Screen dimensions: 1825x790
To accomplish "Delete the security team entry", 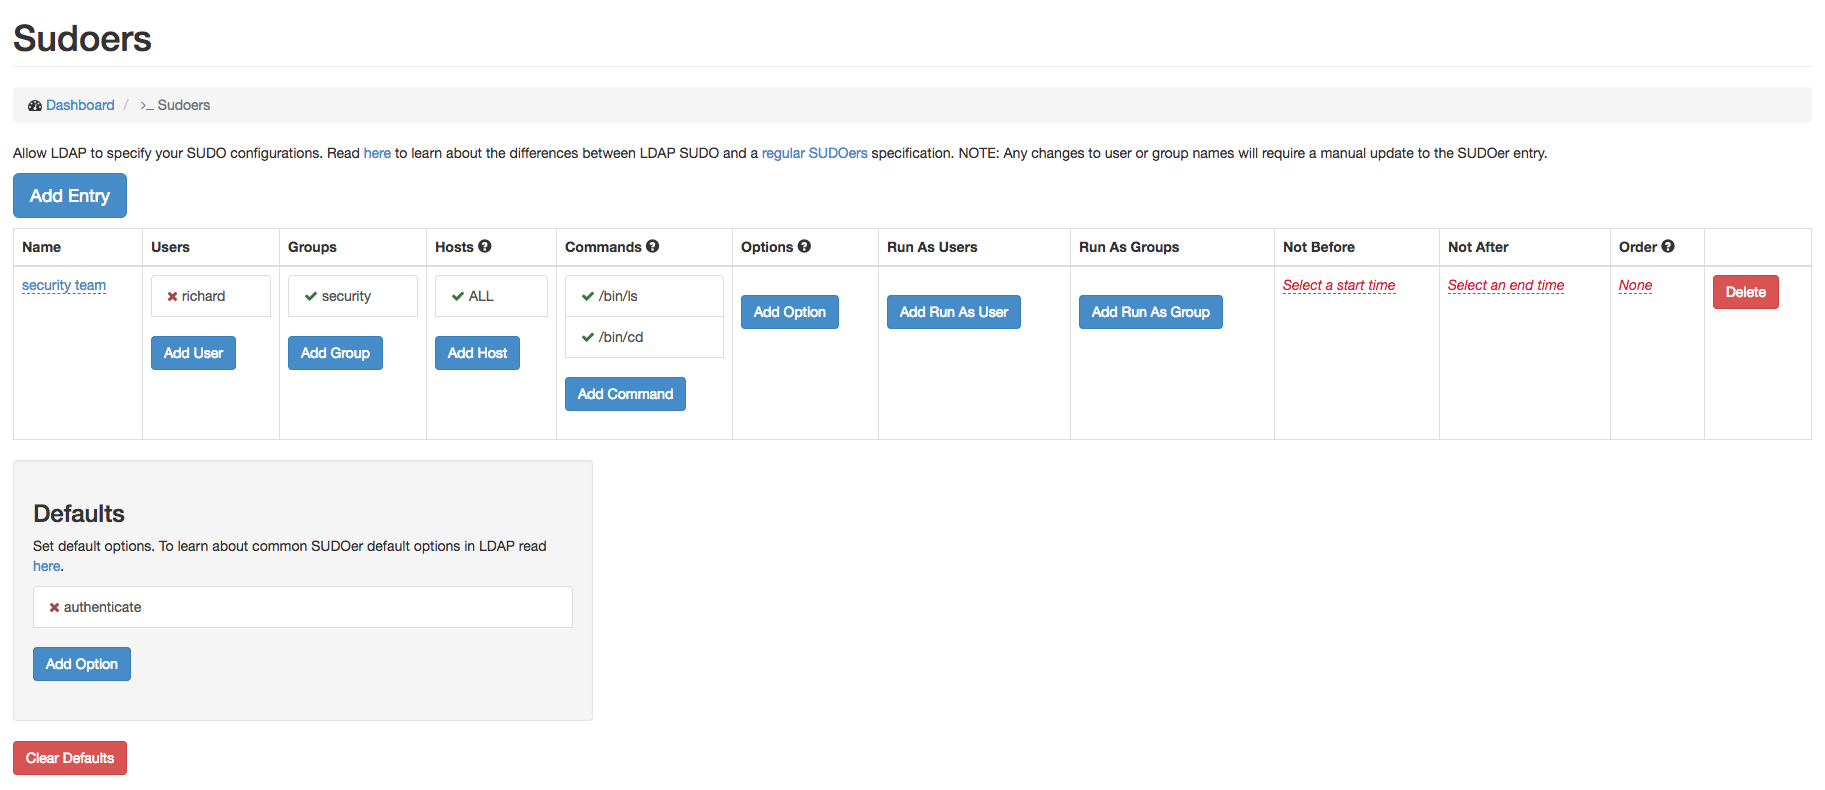I will point(1745,292).
